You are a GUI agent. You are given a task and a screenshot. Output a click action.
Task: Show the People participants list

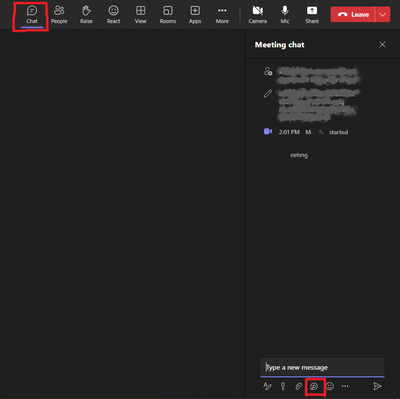point(59,15)
